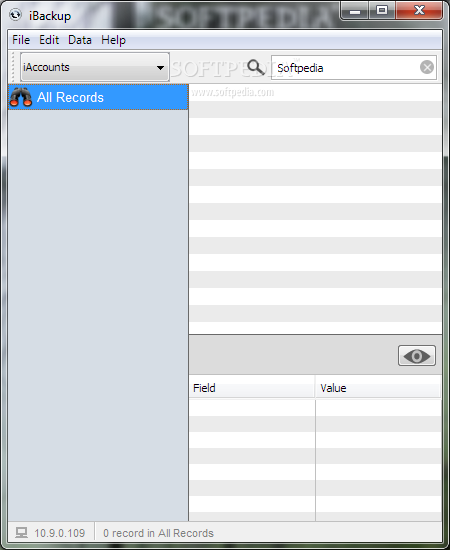Expand the iAccounts dropdown
450x550 pixels.
point(95,67)
